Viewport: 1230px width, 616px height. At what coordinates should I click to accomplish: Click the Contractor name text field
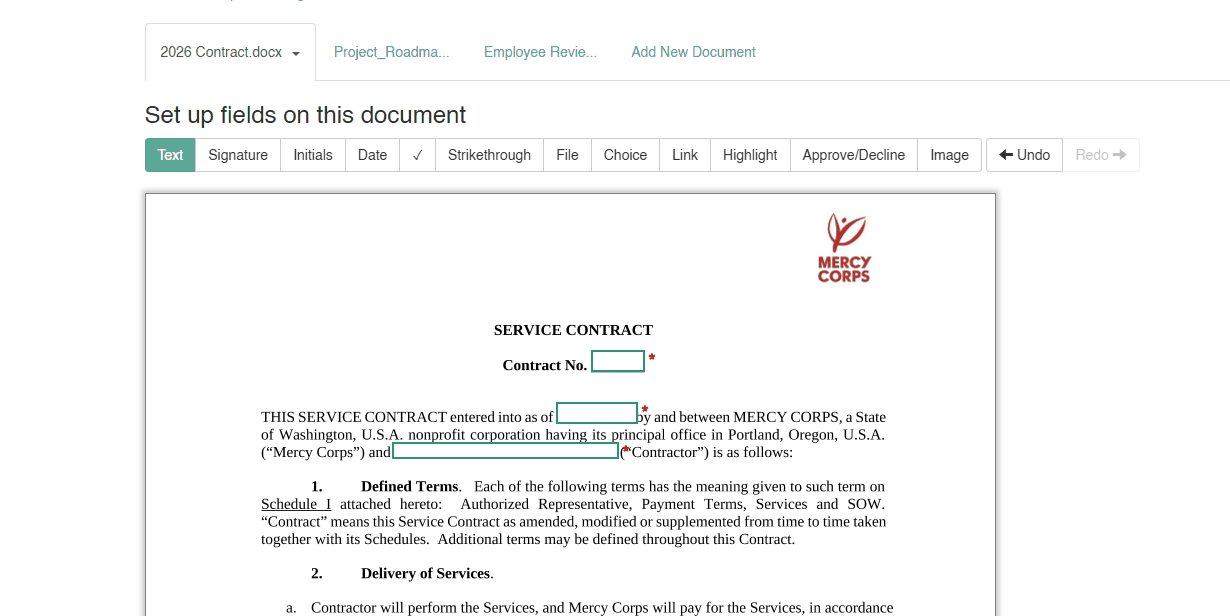pyautogui.click(x=506, y=451)
